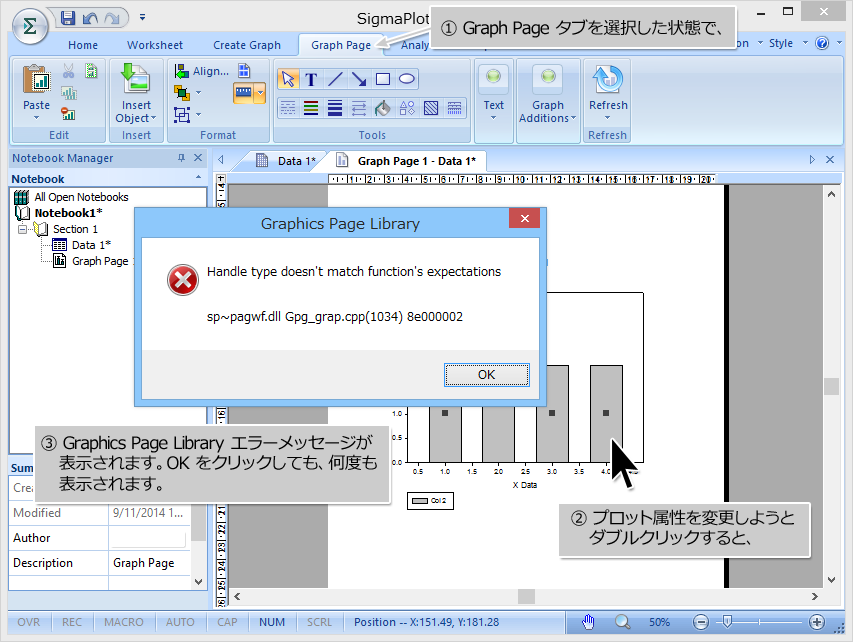Close the Notebook Manager panel
The image size is (853, 642).
[x=198, y=158]
